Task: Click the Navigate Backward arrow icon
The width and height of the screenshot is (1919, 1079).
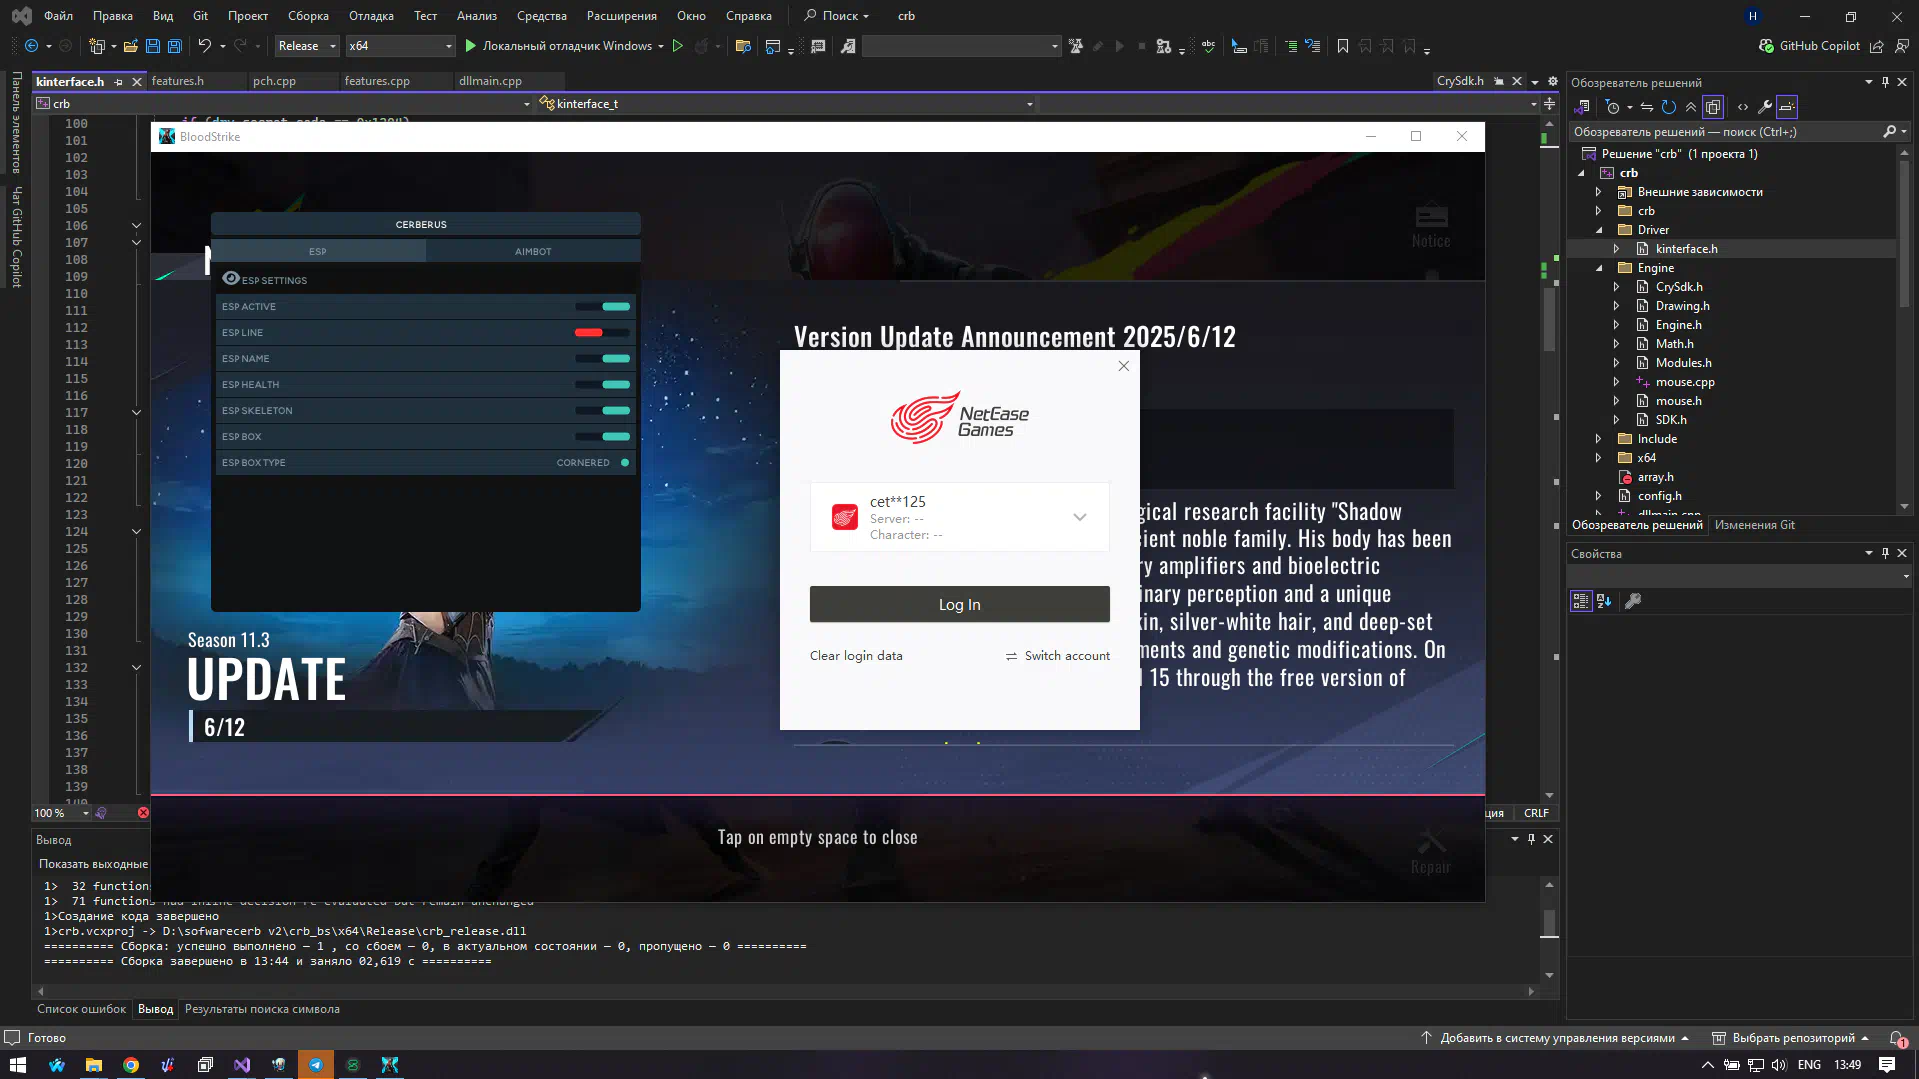Action: click(32, 46)
